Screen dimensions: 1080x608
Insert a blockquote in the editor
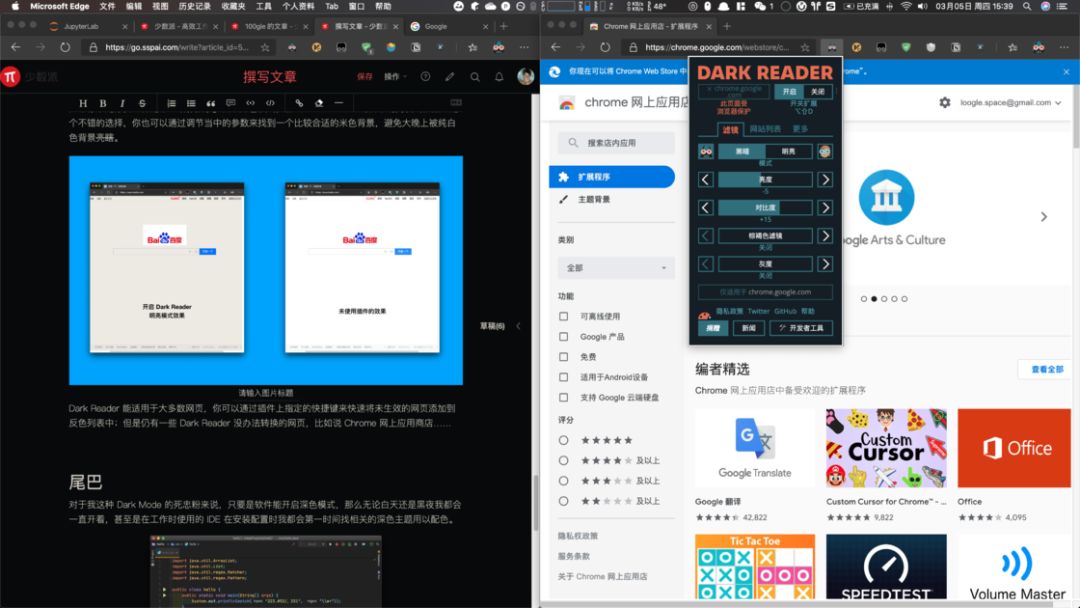[211, 103]
